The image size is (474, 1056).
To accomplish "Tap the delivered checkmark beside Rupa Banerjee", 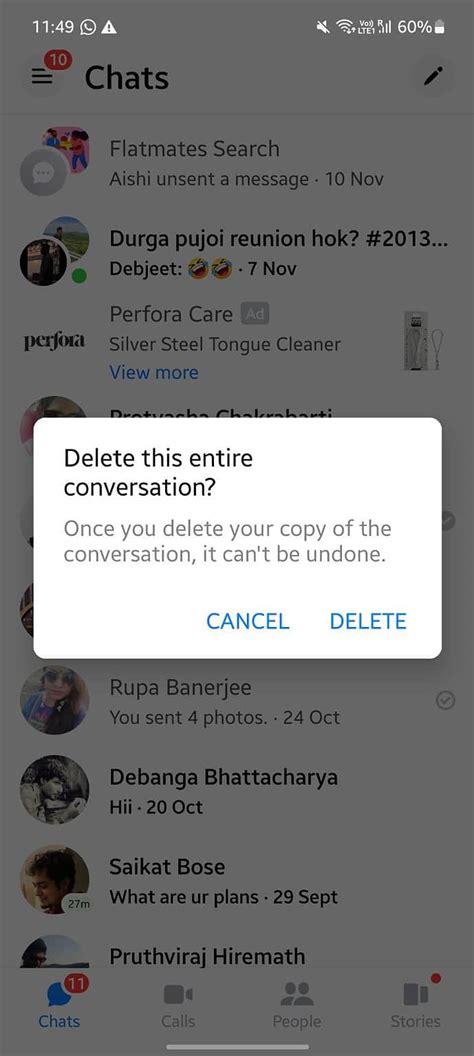I will [x=445, y=701].
